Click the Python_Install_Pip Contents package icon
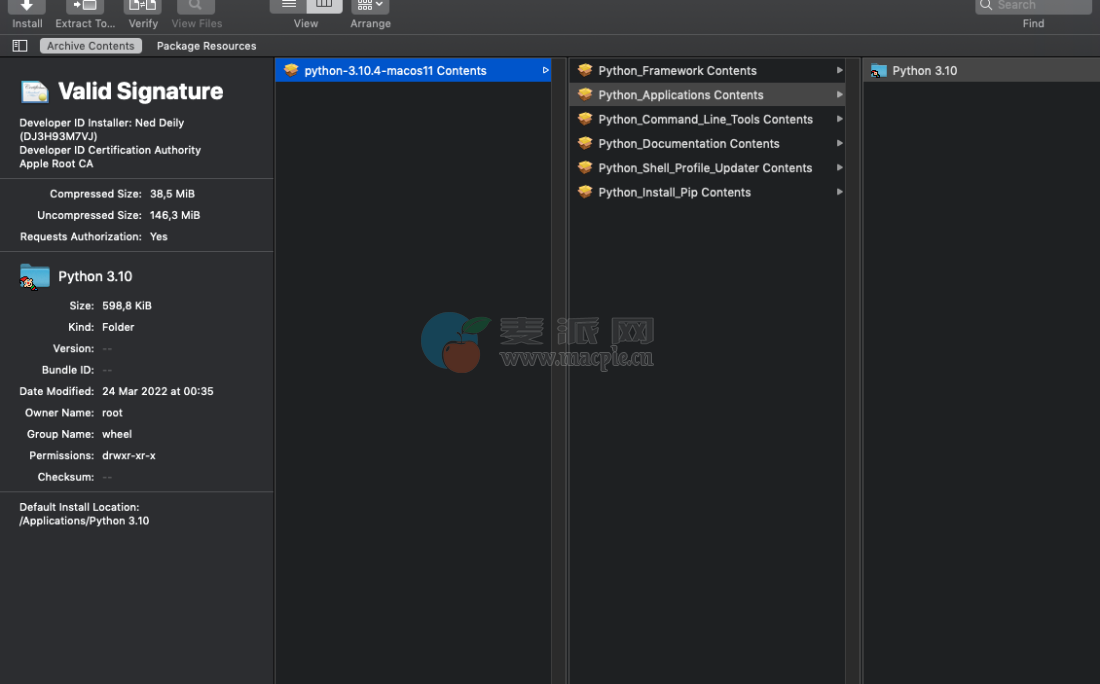Image resolution: width=1100 pixels, height=684 pixels. (585, 192)
